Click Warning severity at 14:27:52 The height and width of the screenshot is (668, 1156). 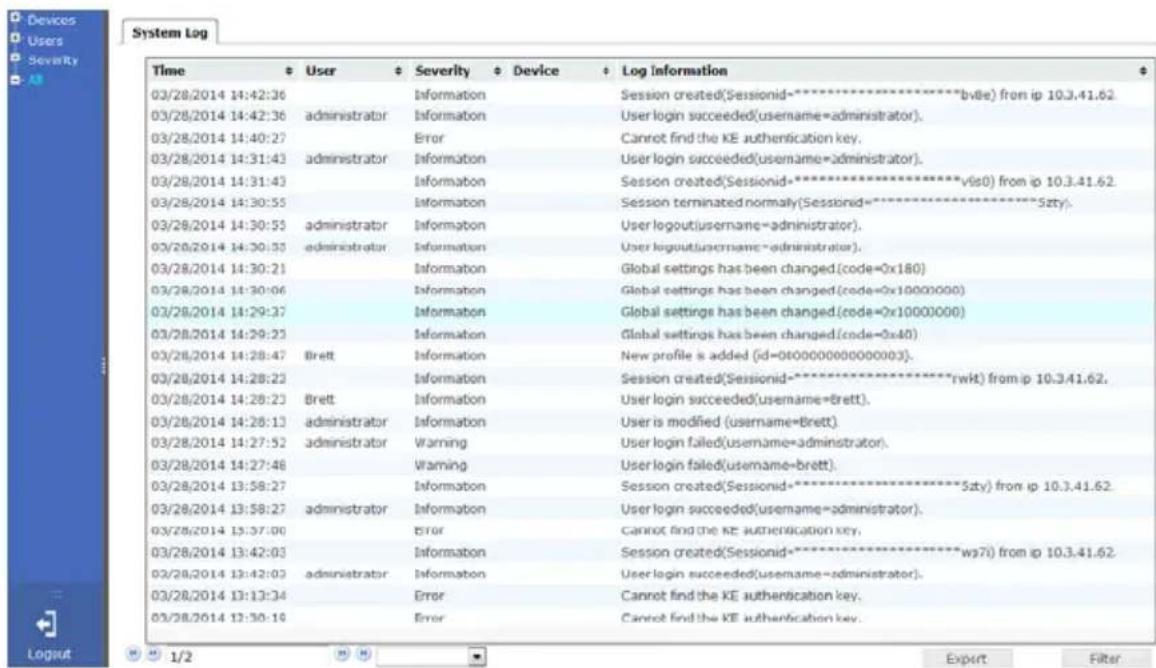coord(440,442)
